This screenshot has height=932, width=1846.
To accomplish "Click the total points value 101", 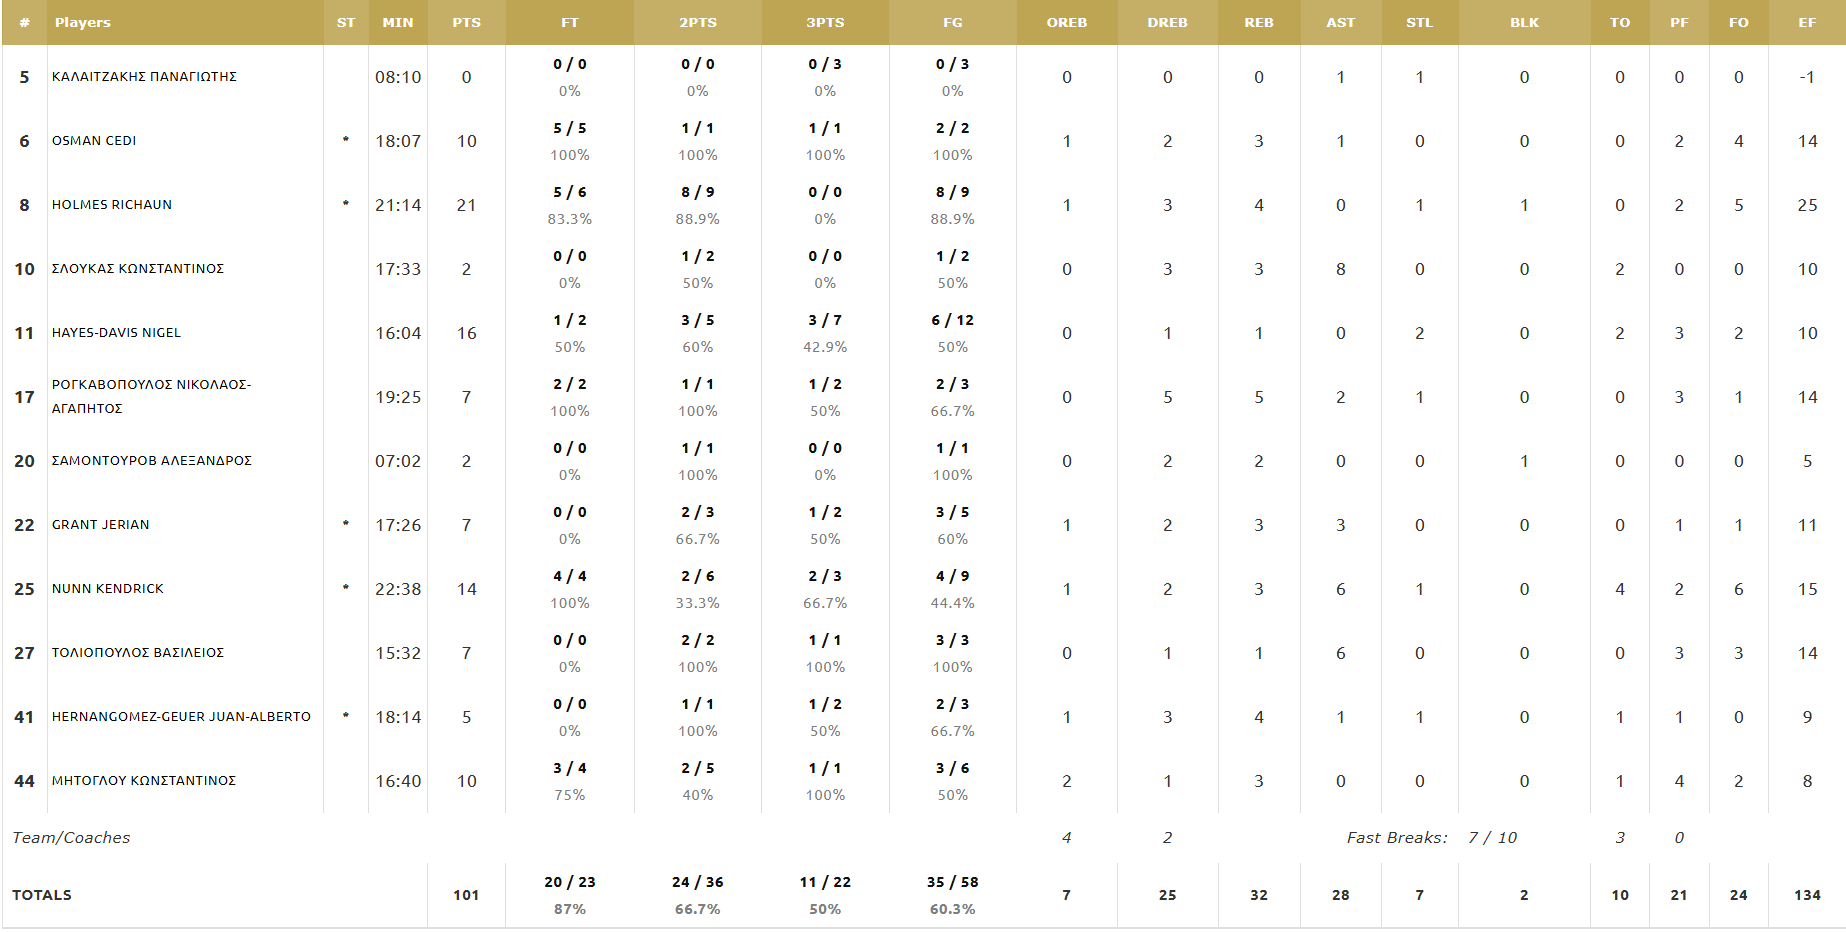I will (x=466, y=895).
